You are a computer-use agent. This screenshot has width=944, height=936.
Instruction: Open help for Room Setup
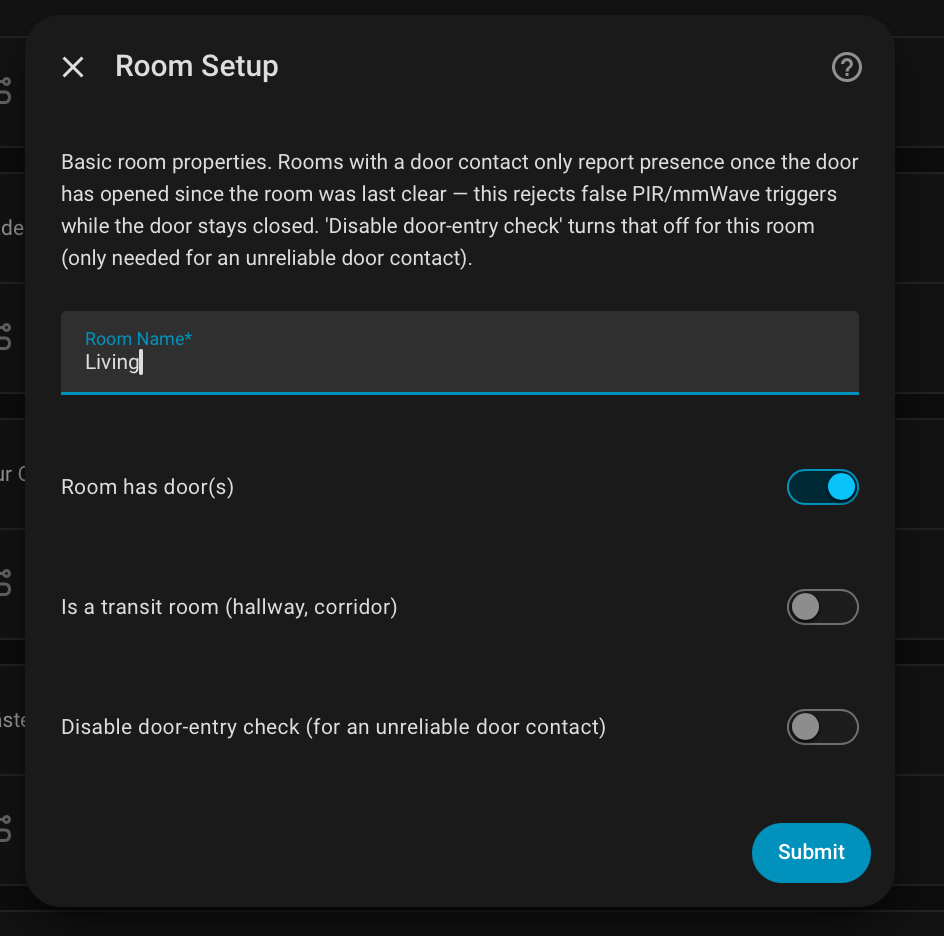(846, 67)
